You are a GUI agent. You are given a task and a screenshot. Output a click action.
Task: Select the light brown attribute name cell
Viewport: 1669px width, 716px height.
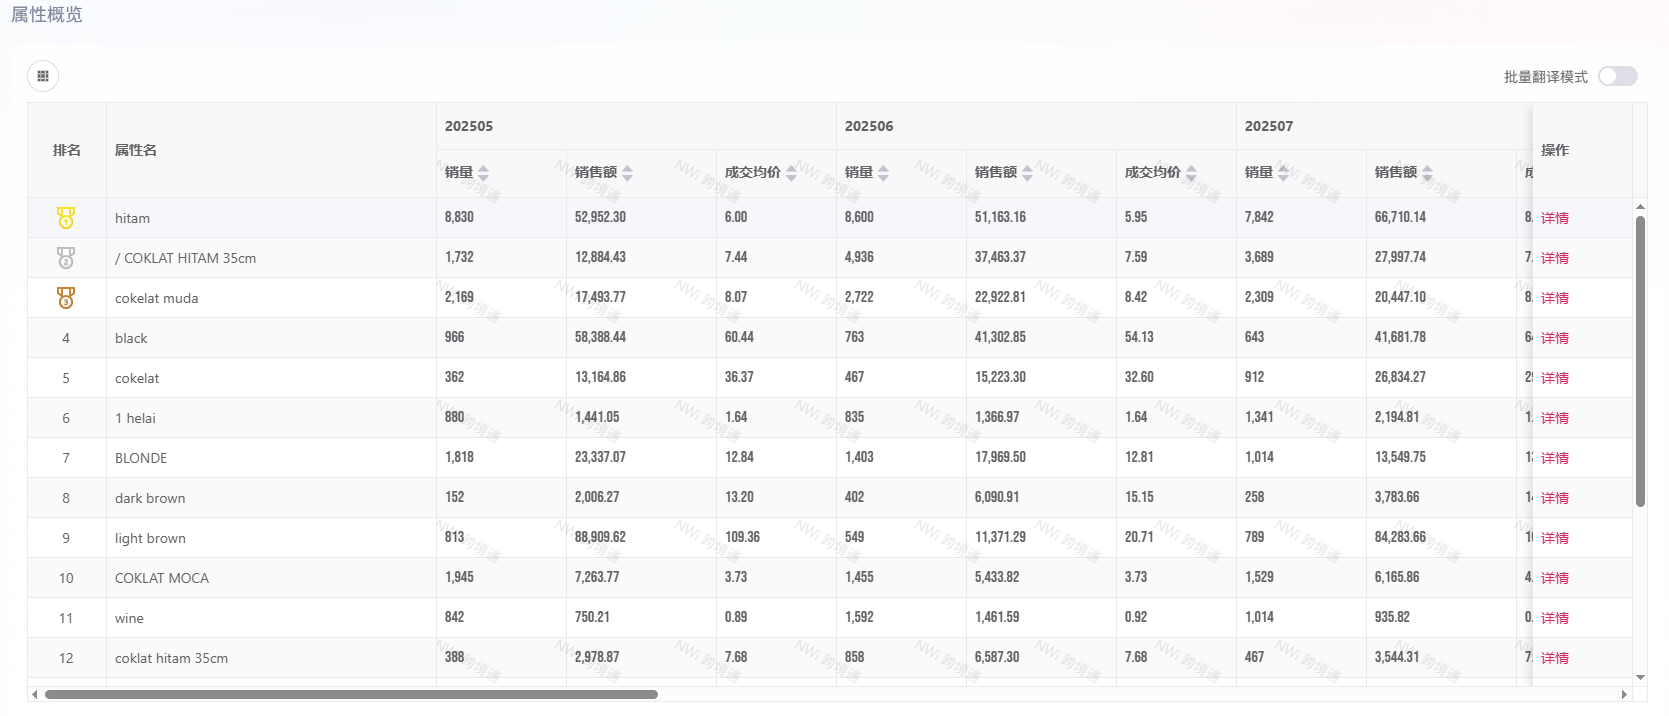[150, 538]
